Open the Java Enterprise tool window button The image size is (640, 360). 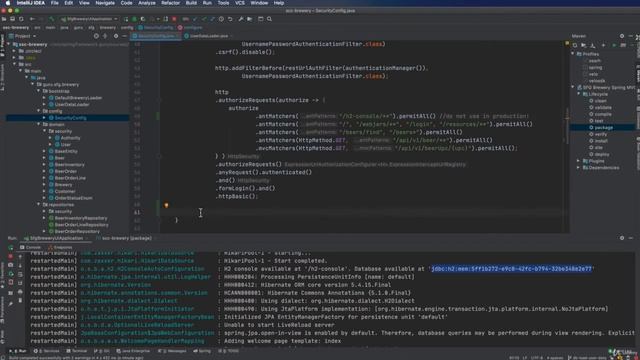(x=133, y=351)
